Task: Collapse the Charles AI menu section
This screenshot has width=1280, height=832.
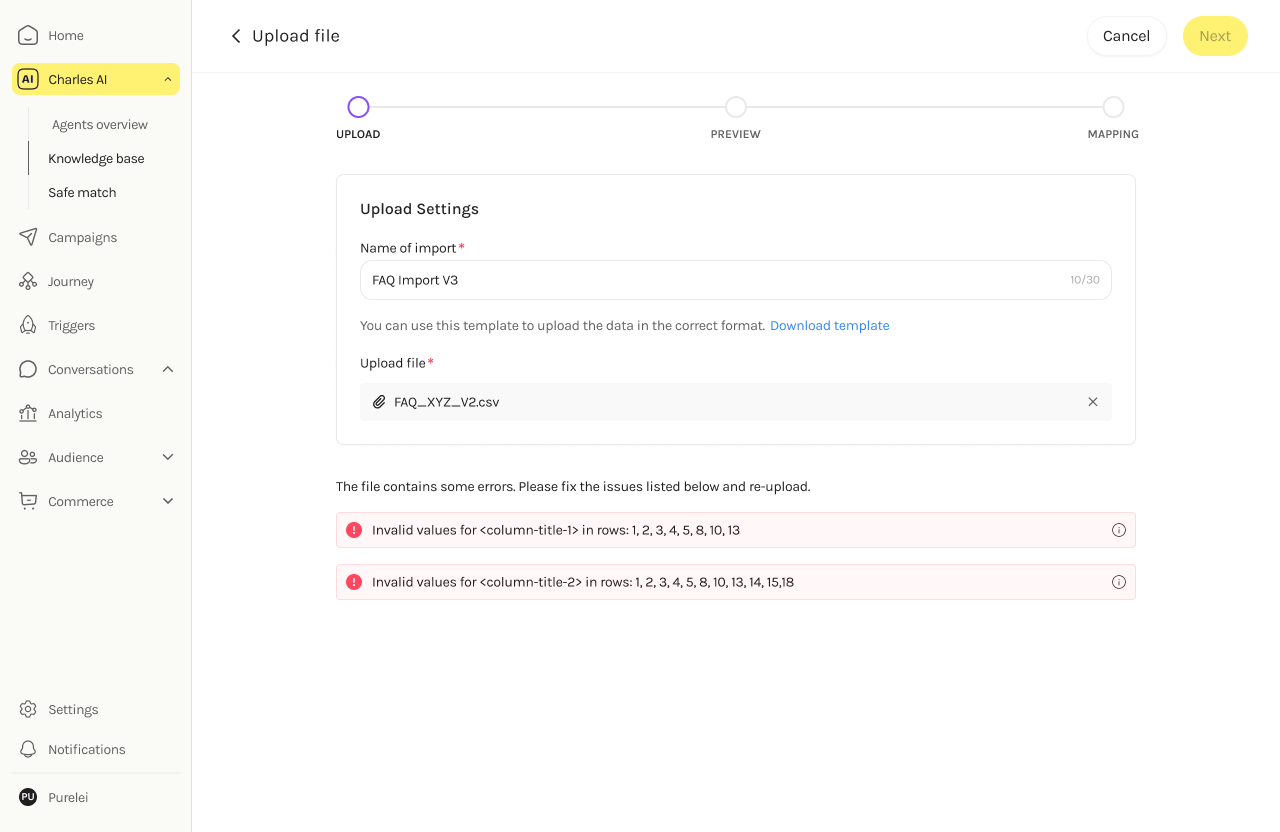Action: [x=167, y=80]
